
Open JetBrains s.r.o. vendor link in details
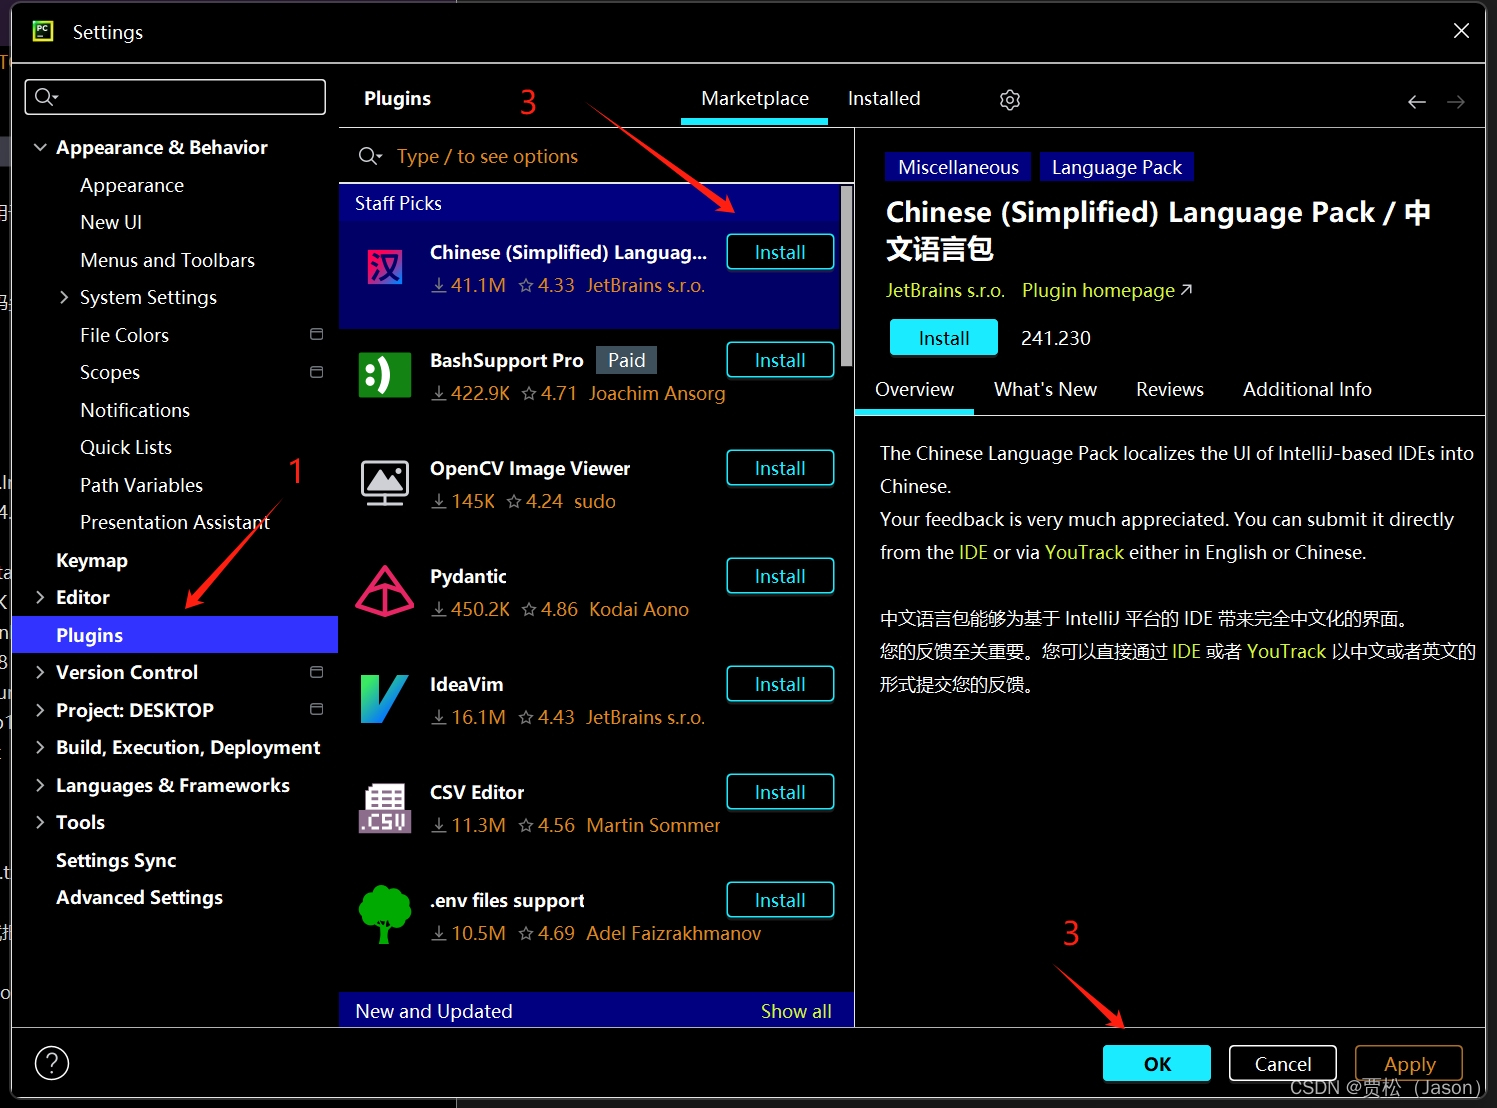(x=945, y=290)
